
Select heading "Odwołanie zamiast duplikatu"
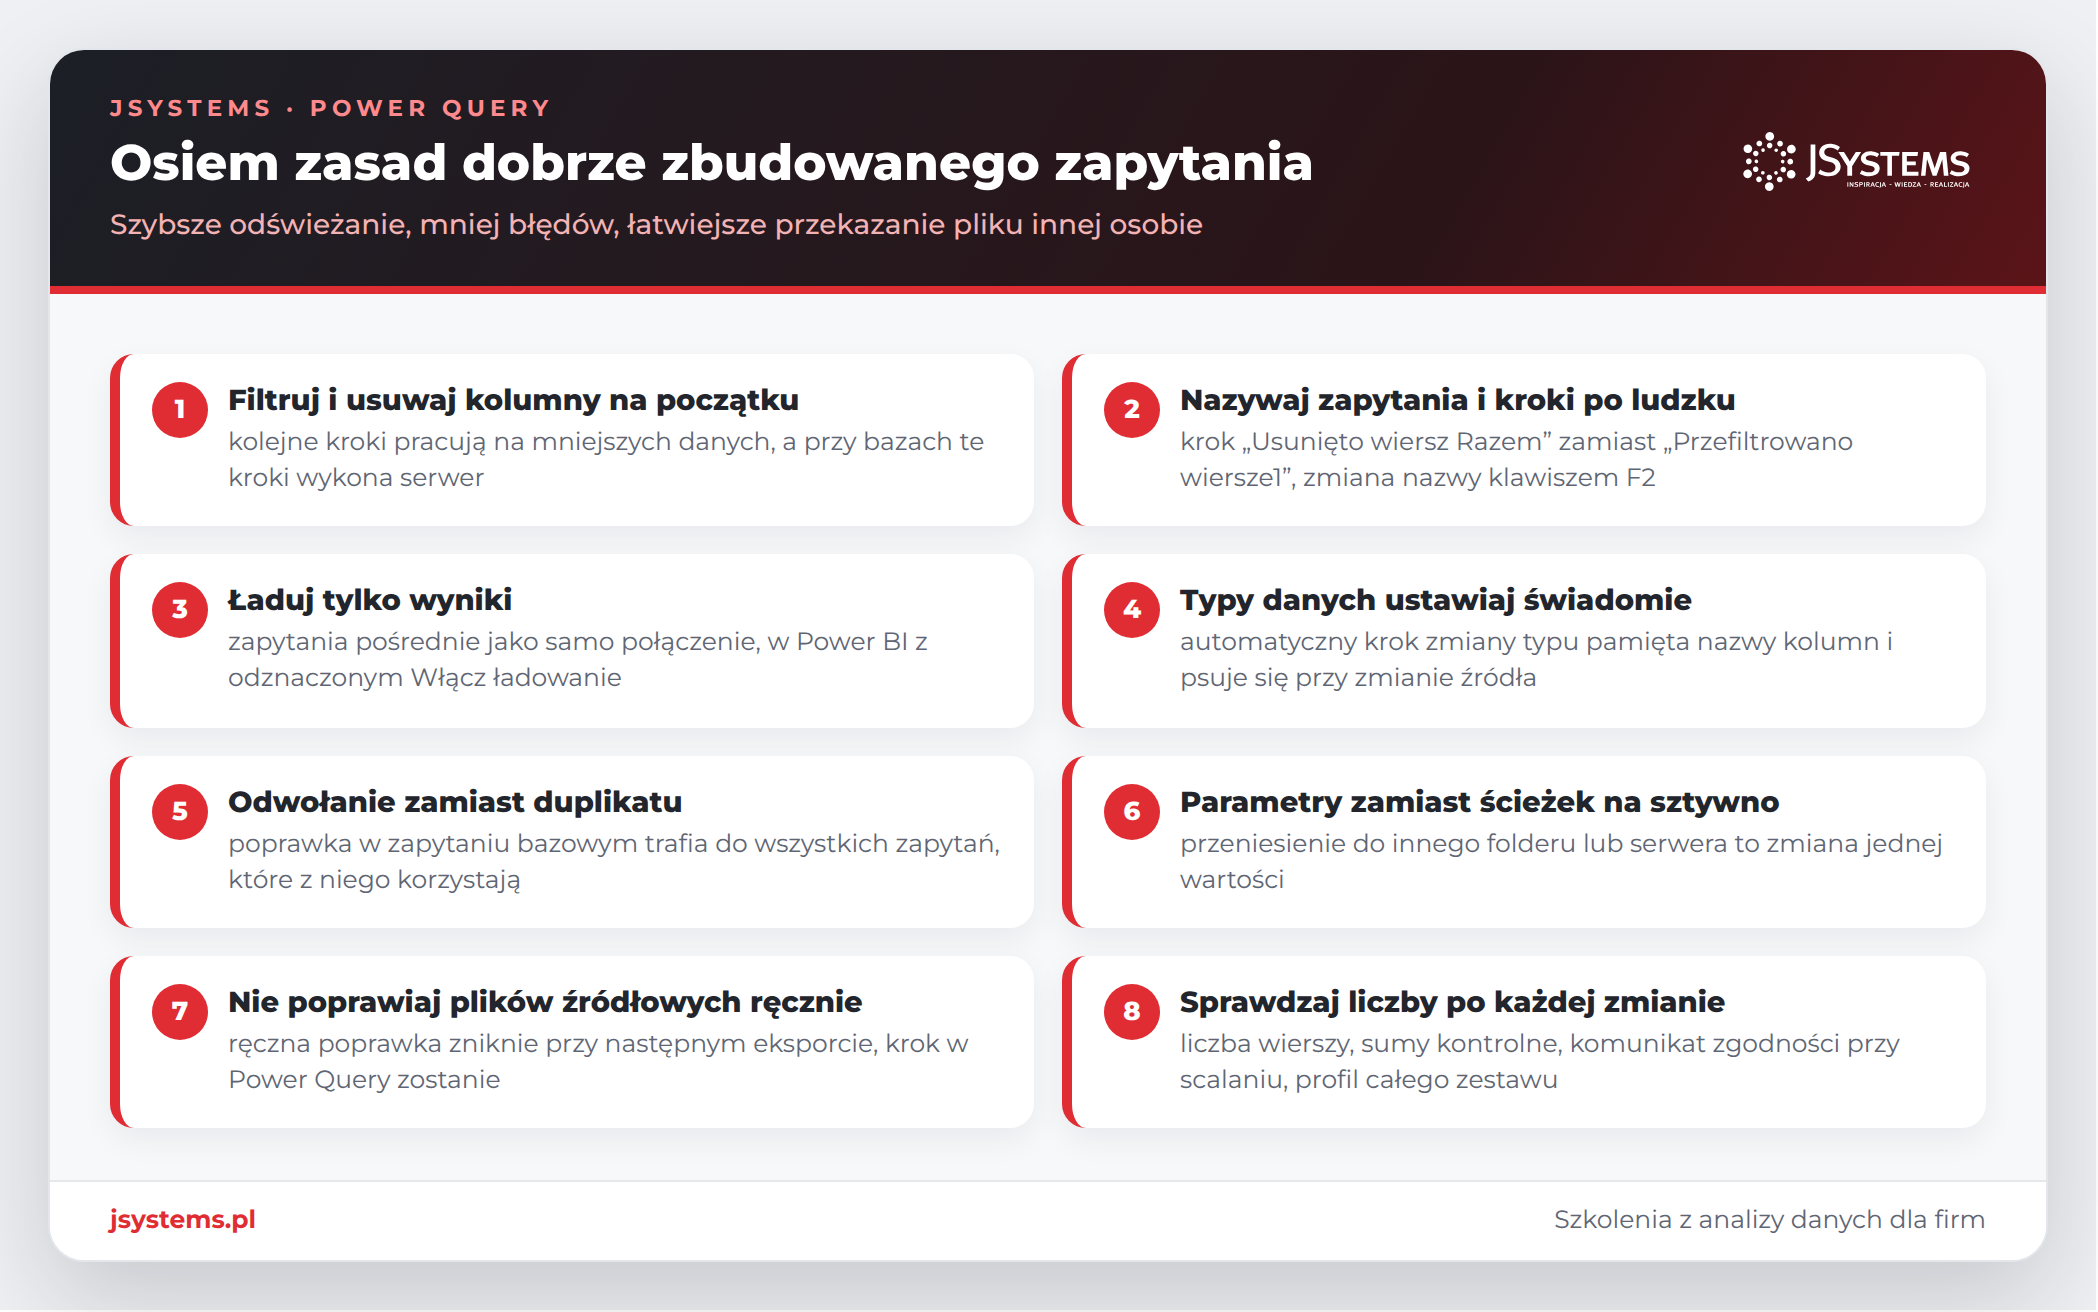pos(455,802)
